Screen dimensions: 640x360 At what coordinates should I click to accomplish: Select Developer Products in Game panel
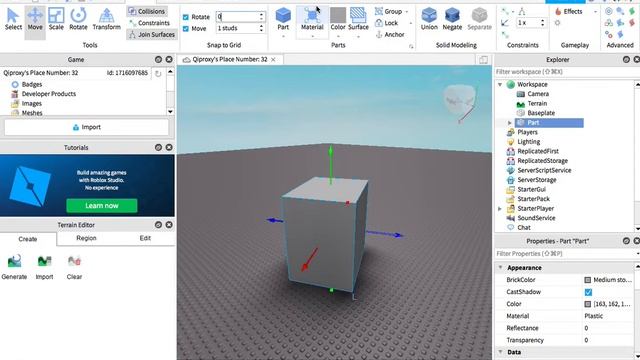pos(49,94)
